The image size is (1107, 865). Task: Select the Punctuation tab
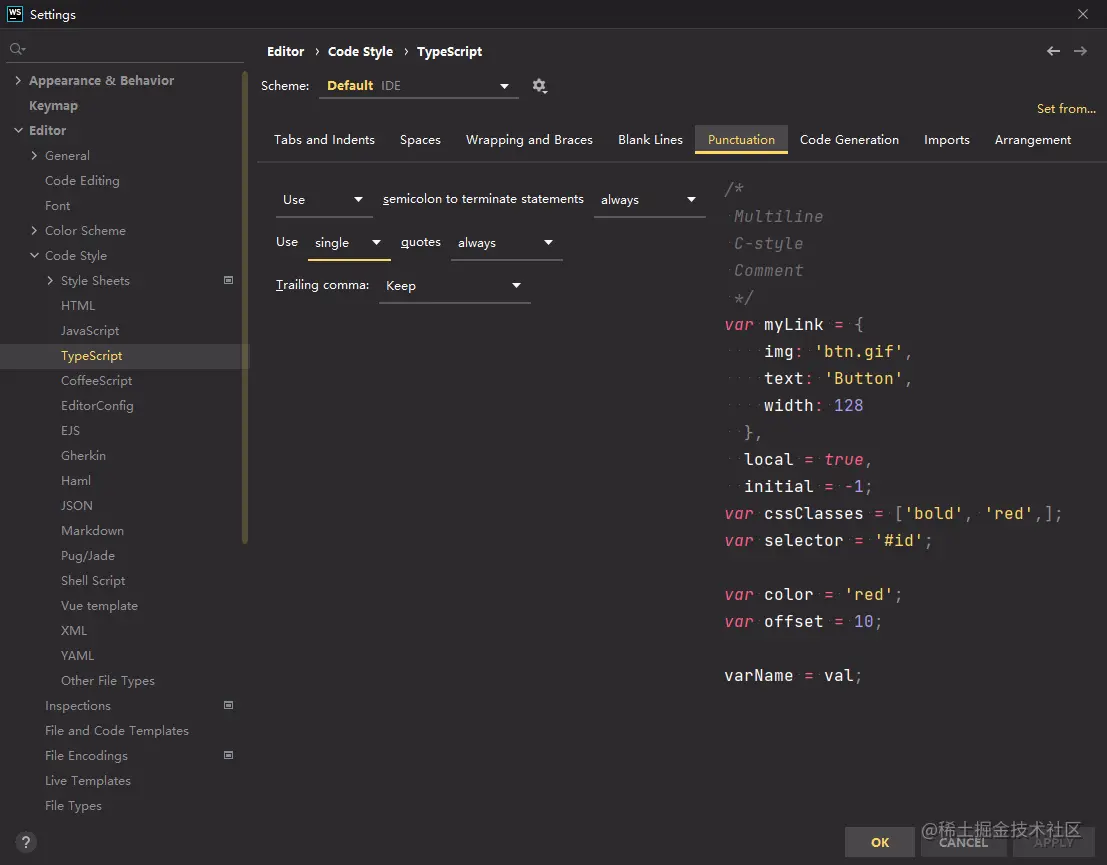pyautogui.click(x=741, y=140)
